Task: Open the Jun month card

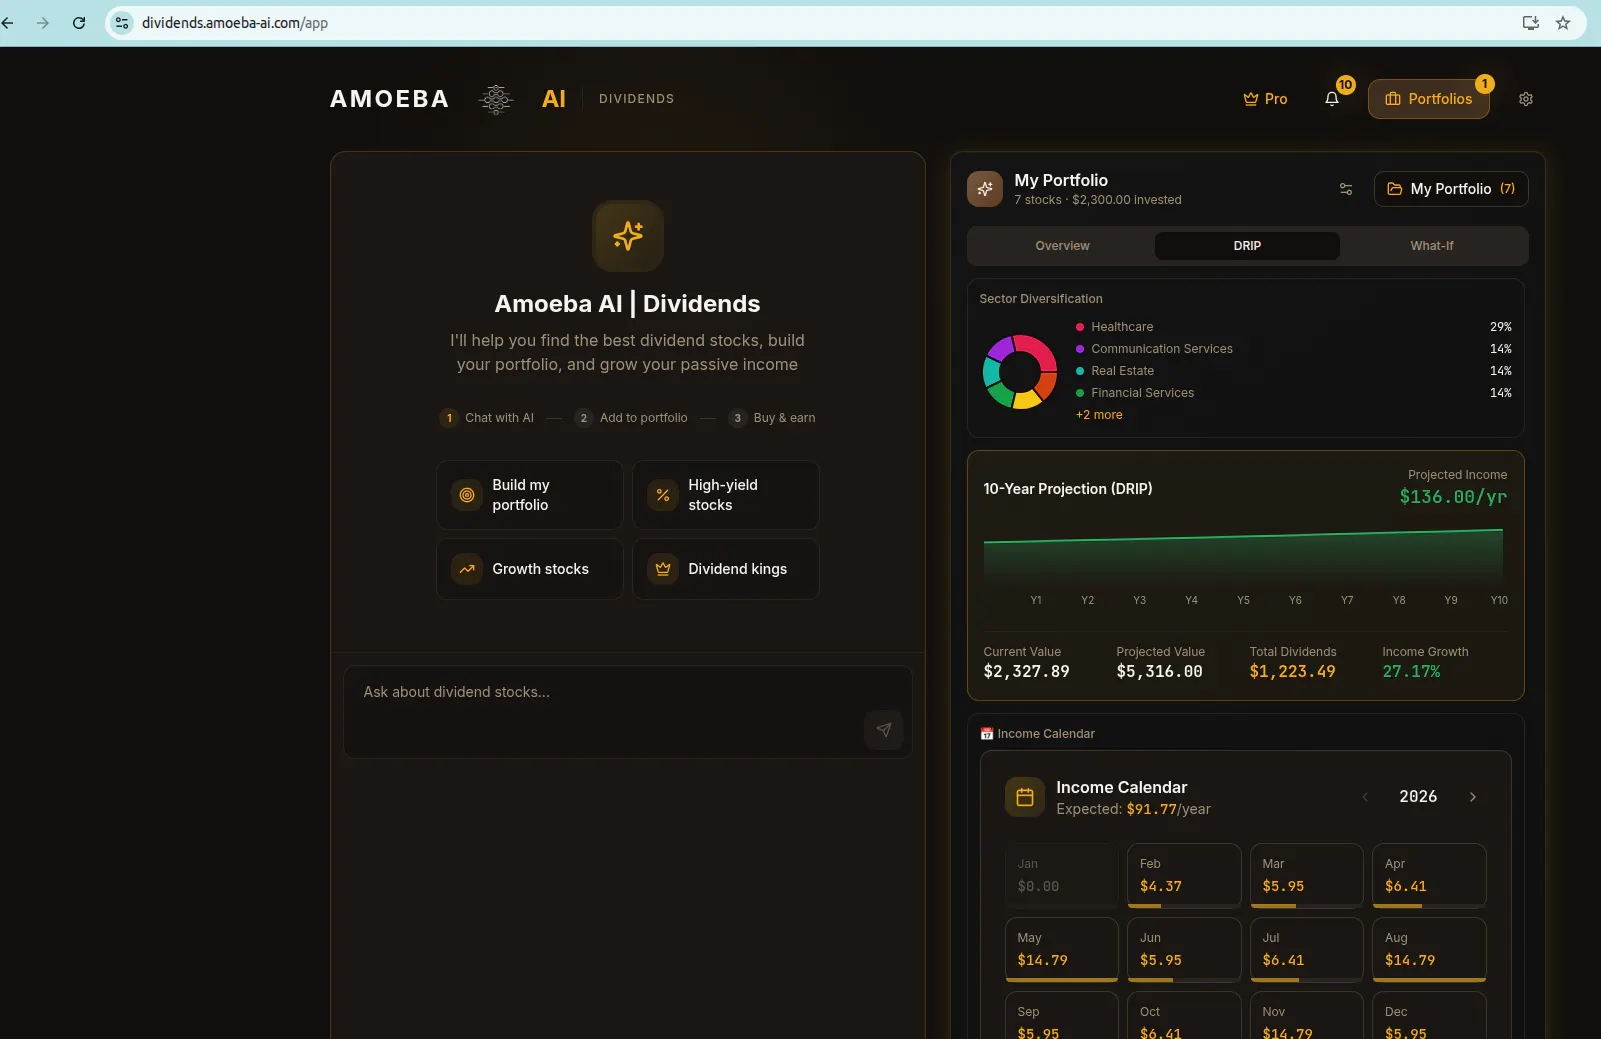Action: pos(1184,950)
